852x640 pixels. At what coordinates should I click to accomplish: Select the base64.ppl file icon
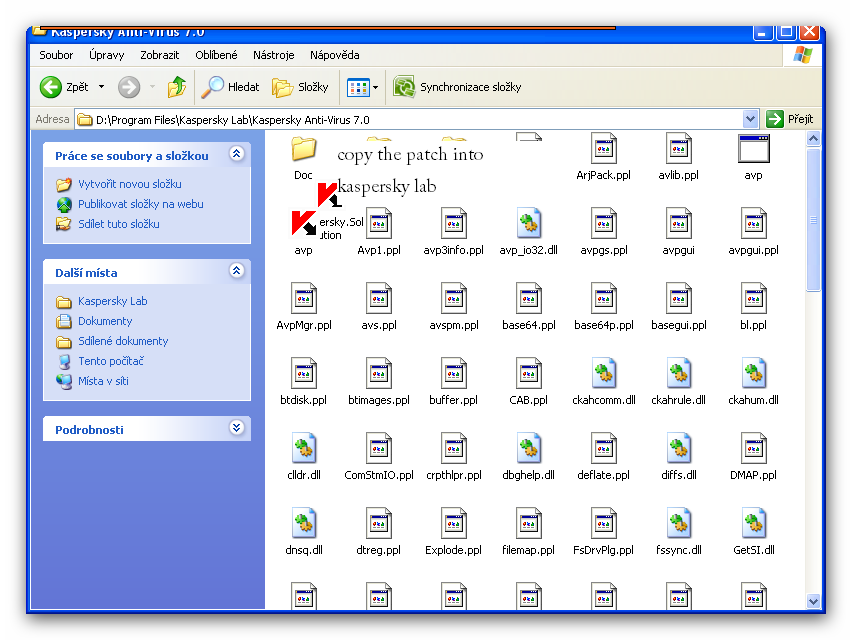[x=529, y=298]
